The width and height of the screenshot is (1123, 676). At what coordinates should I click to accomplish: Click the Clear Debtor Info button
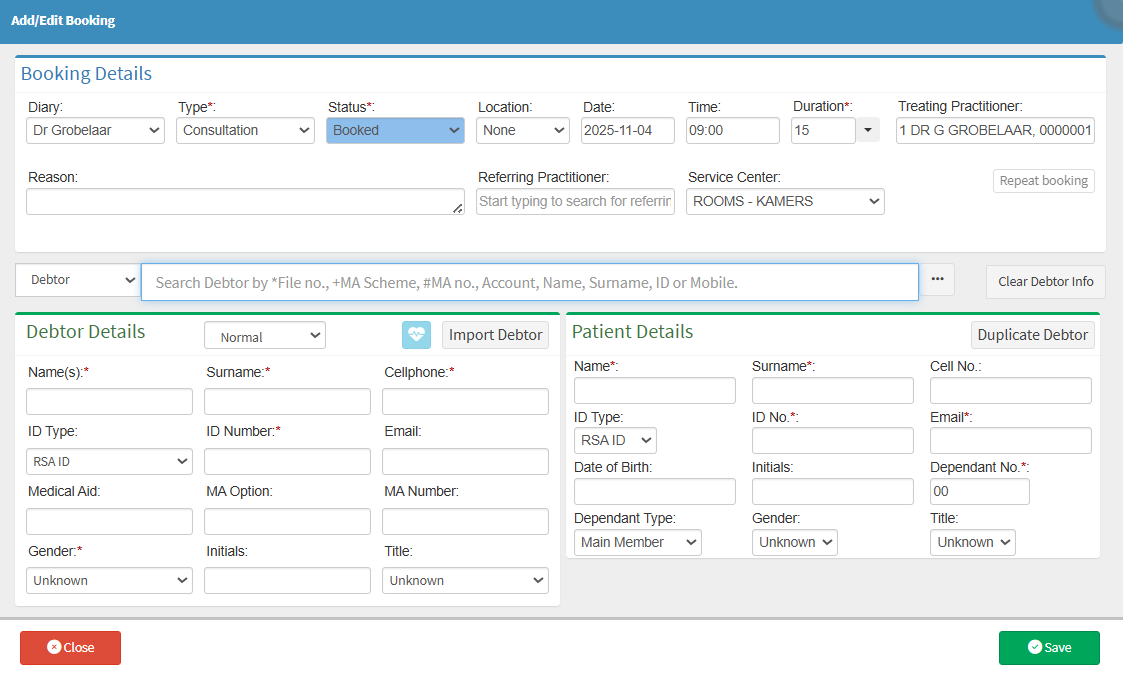tap(1045, 281)
